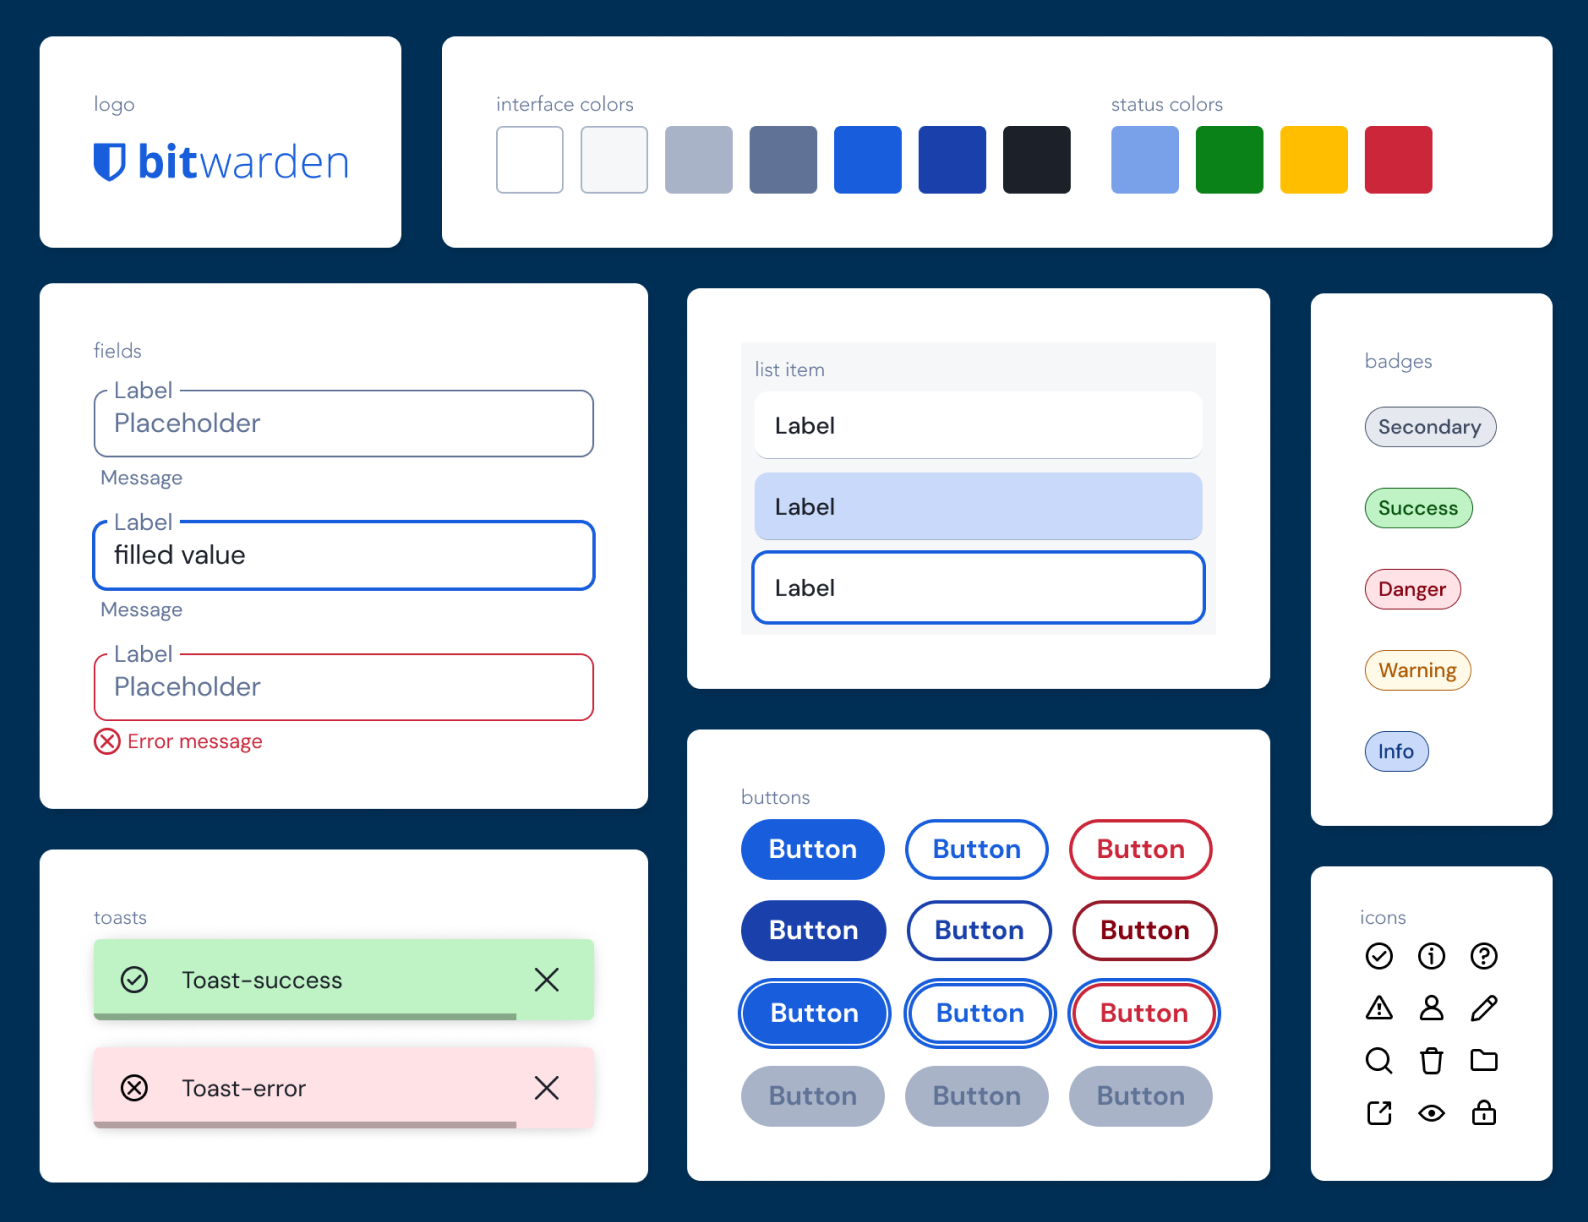
Task: Click the check-circle icon in the icons panel
Action: pos(1379,956)
